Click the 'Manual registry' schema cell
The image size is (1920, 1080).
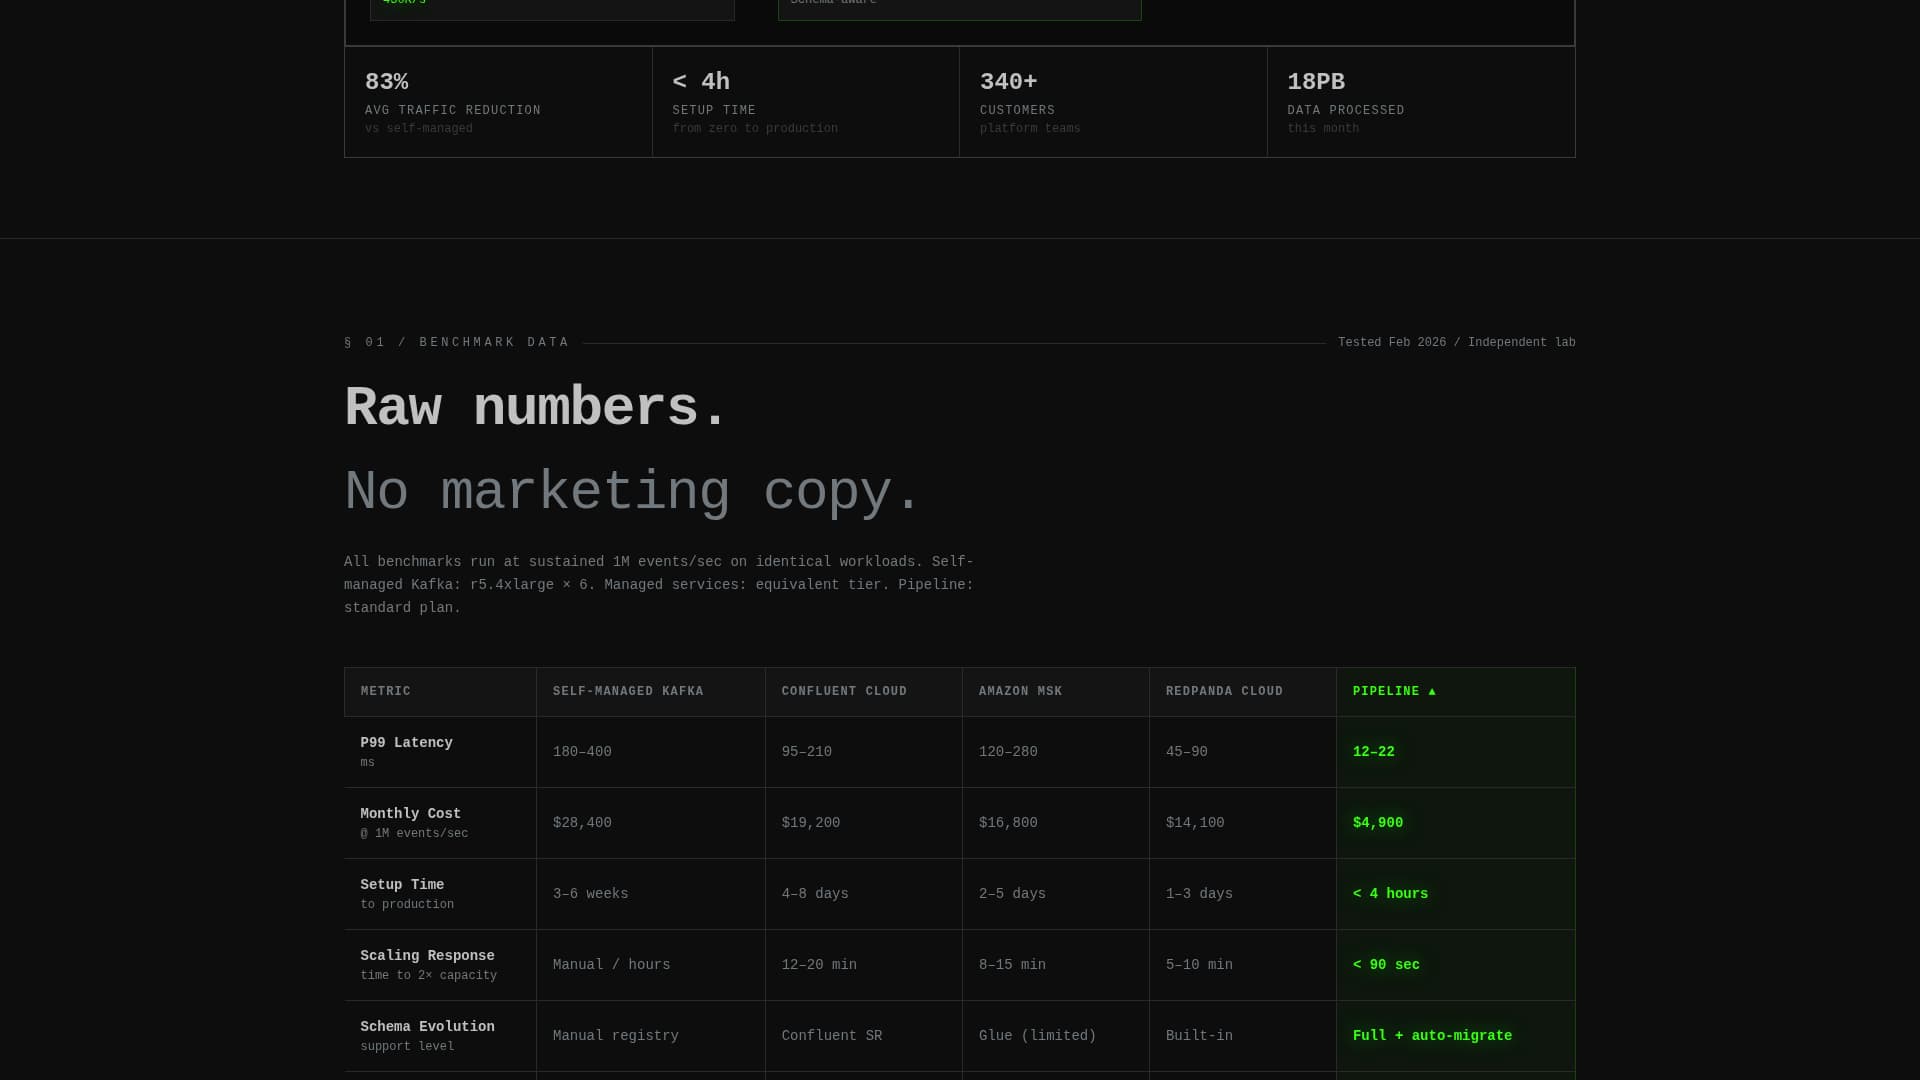(651, 1036)
